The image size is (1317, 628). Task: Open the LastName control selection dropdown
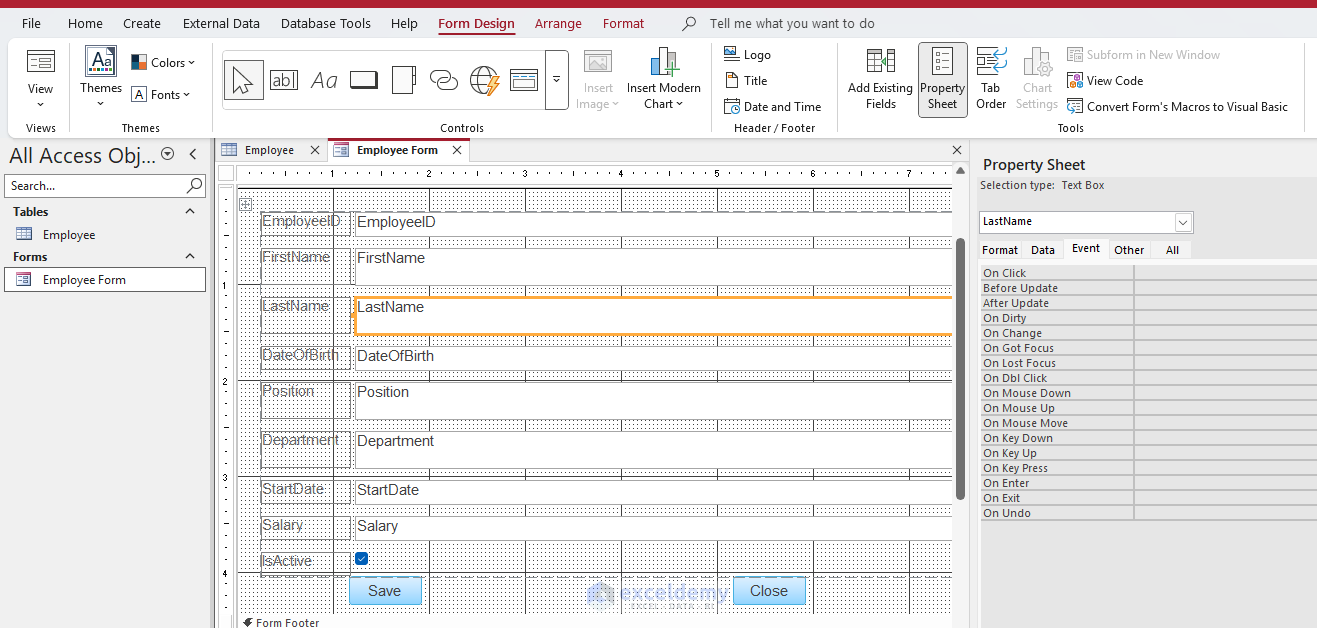[1183, 222]
